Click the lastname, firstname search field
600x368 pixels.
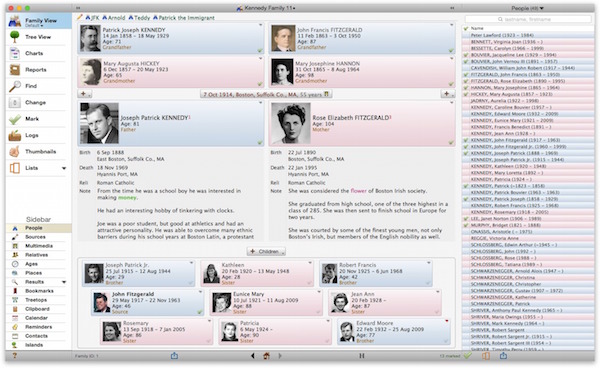pos(527,19)
